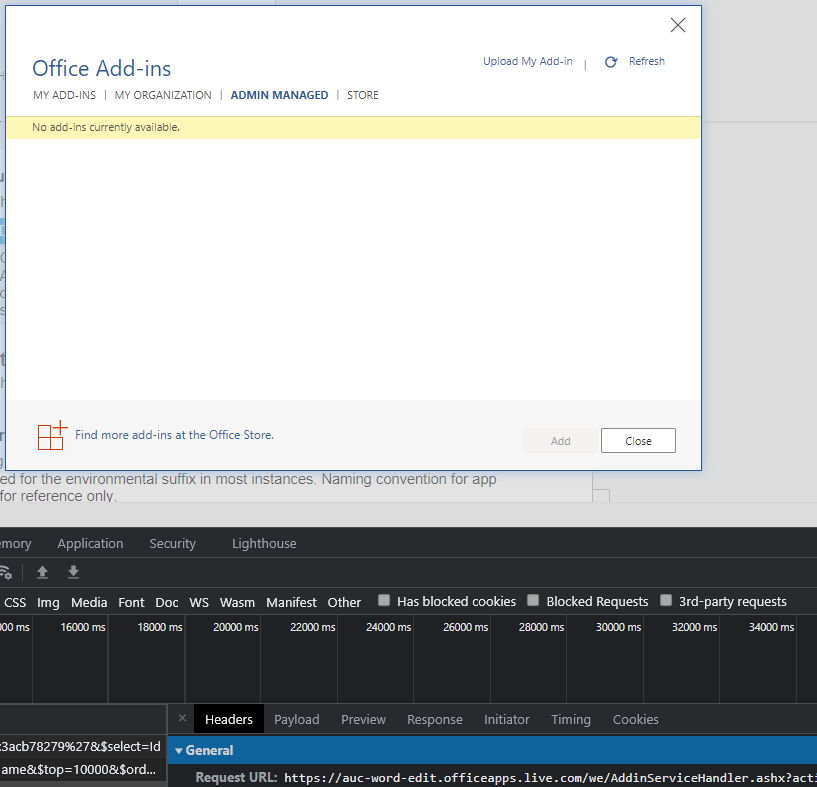Select the Manifest request filter
This screenshot has height=787, width=817.
(x=291, y=602)
